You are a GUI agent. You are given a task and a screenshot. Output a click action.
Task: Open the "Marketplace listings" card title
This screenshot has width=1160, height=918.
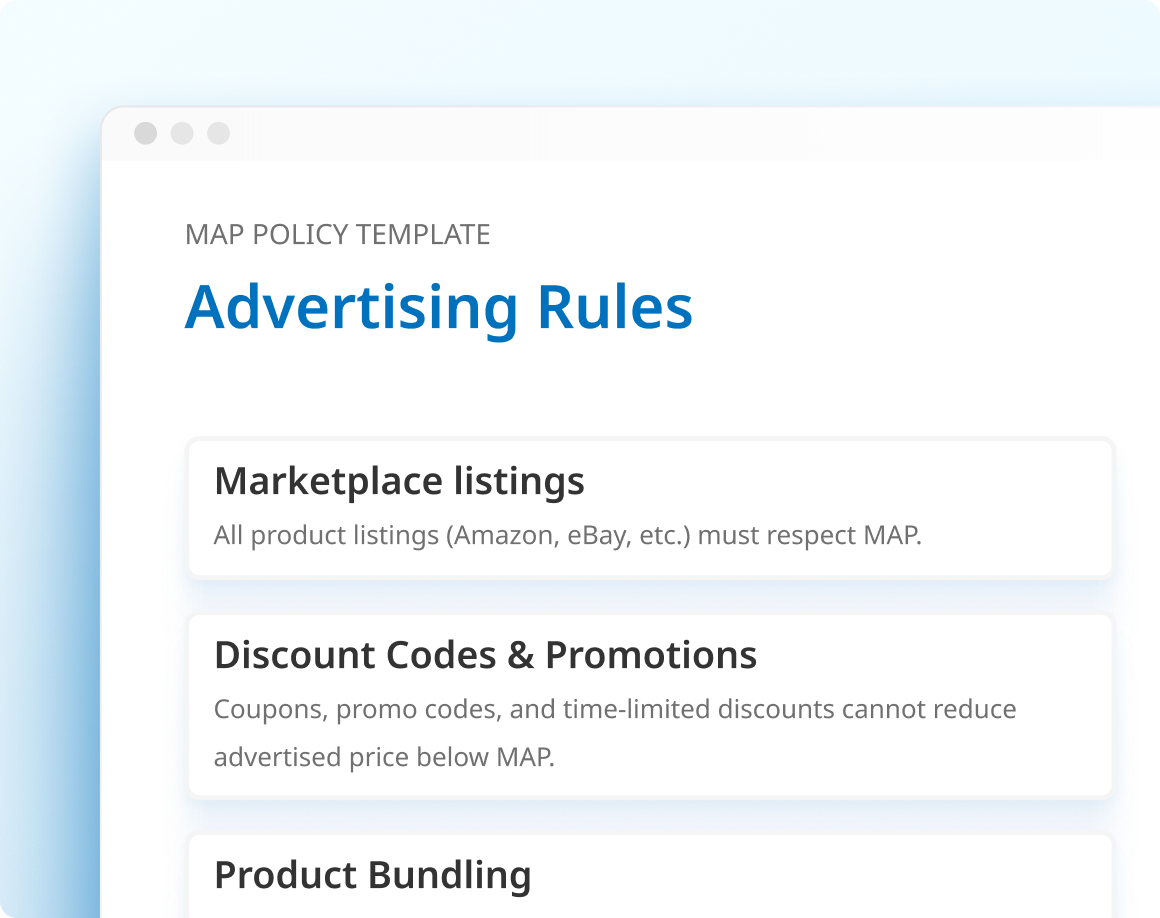399,481
